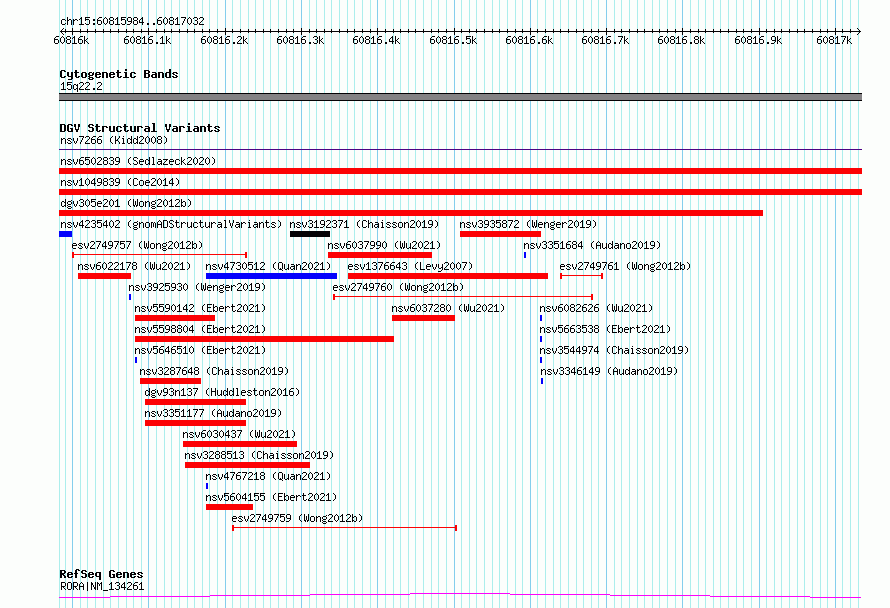
Task: Open nsv3935872 (Wenger2019) variant label
Action: (528, 224)
